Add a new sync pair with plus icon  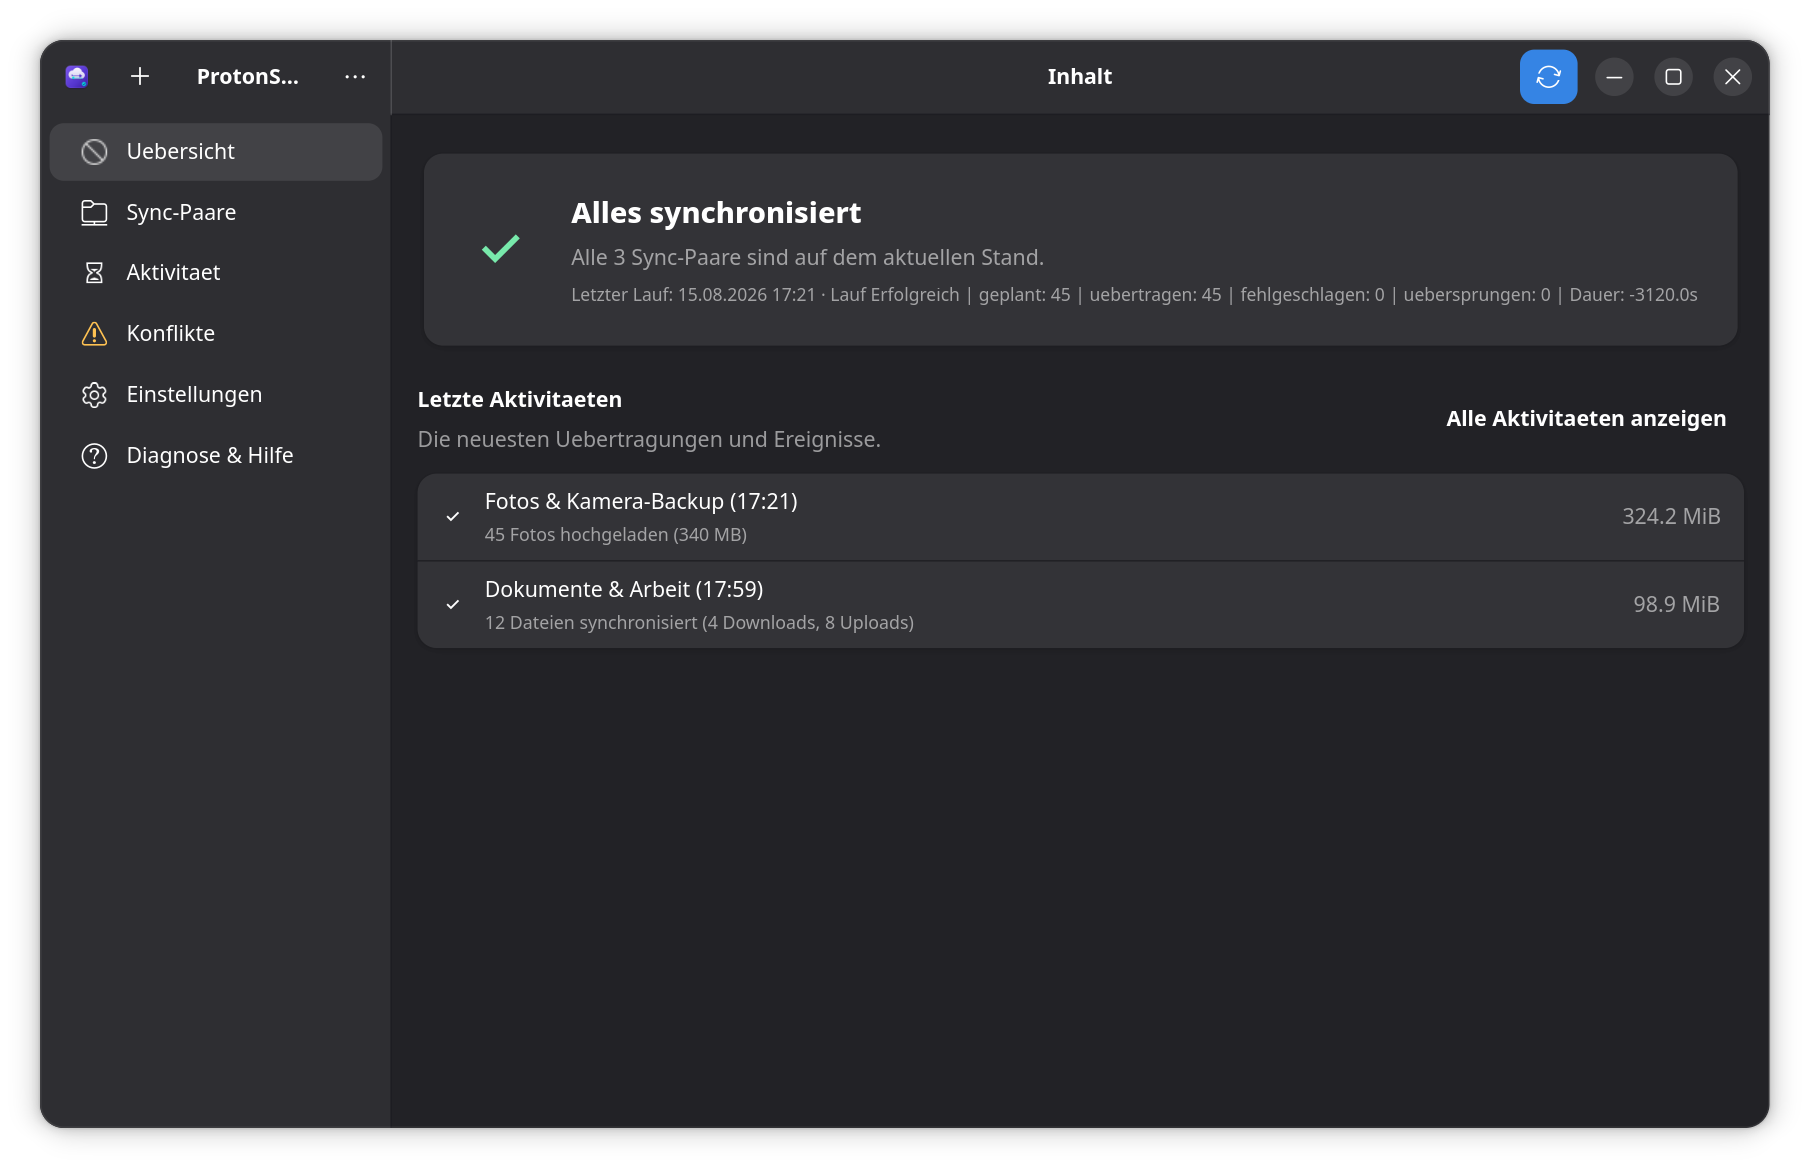point(140,76)
